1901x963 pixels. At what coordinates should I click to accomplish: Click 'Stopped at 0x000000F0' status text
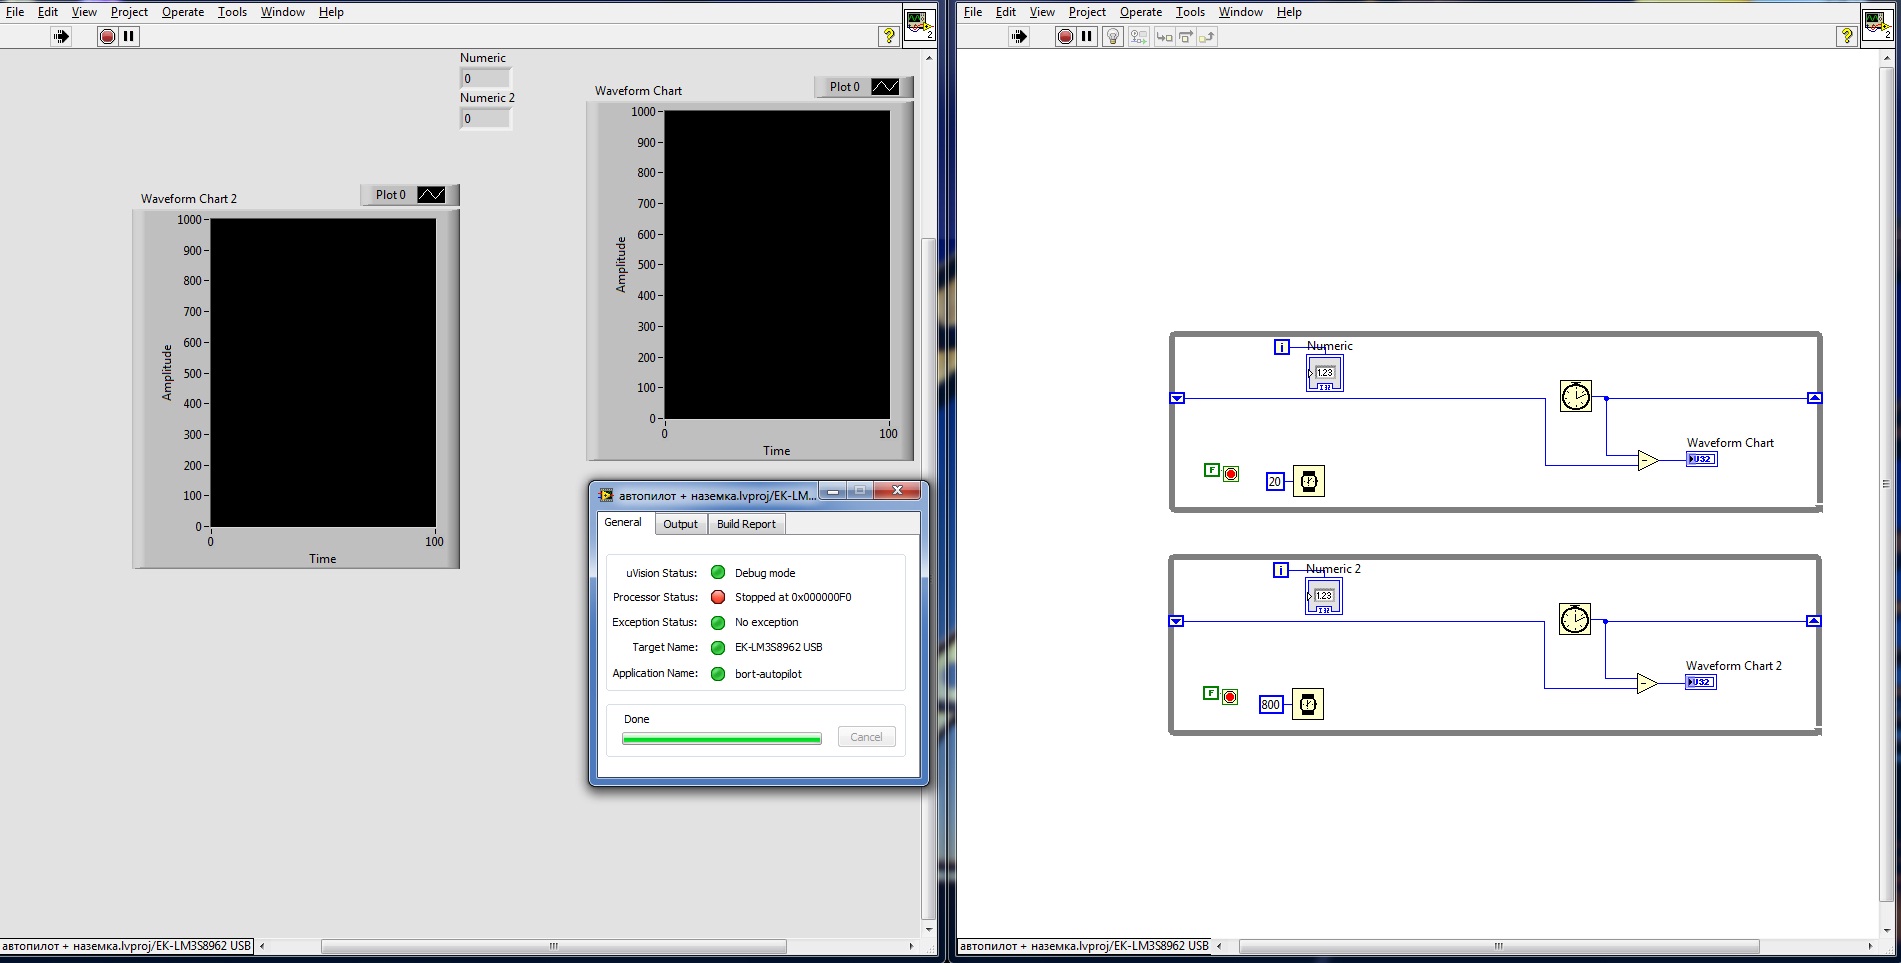793,597
